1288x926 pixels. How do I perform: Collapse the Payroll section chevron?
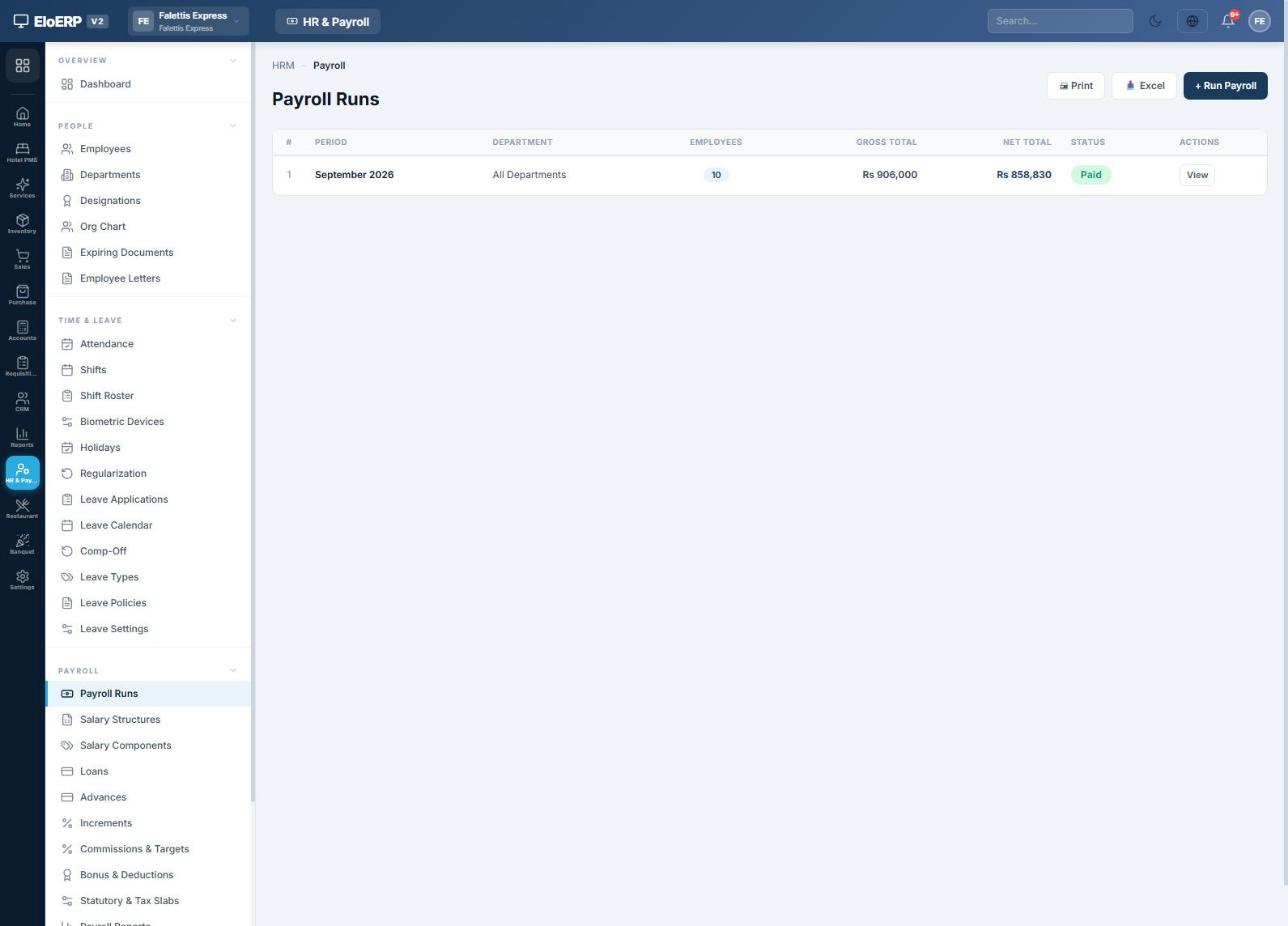(x=233, y=671)
